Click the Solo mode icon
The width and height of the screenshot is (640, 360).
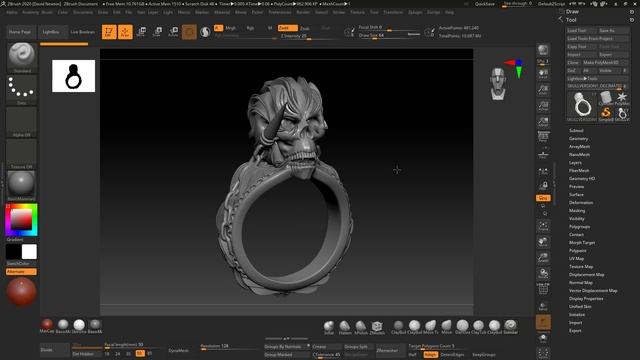[543, 338]
